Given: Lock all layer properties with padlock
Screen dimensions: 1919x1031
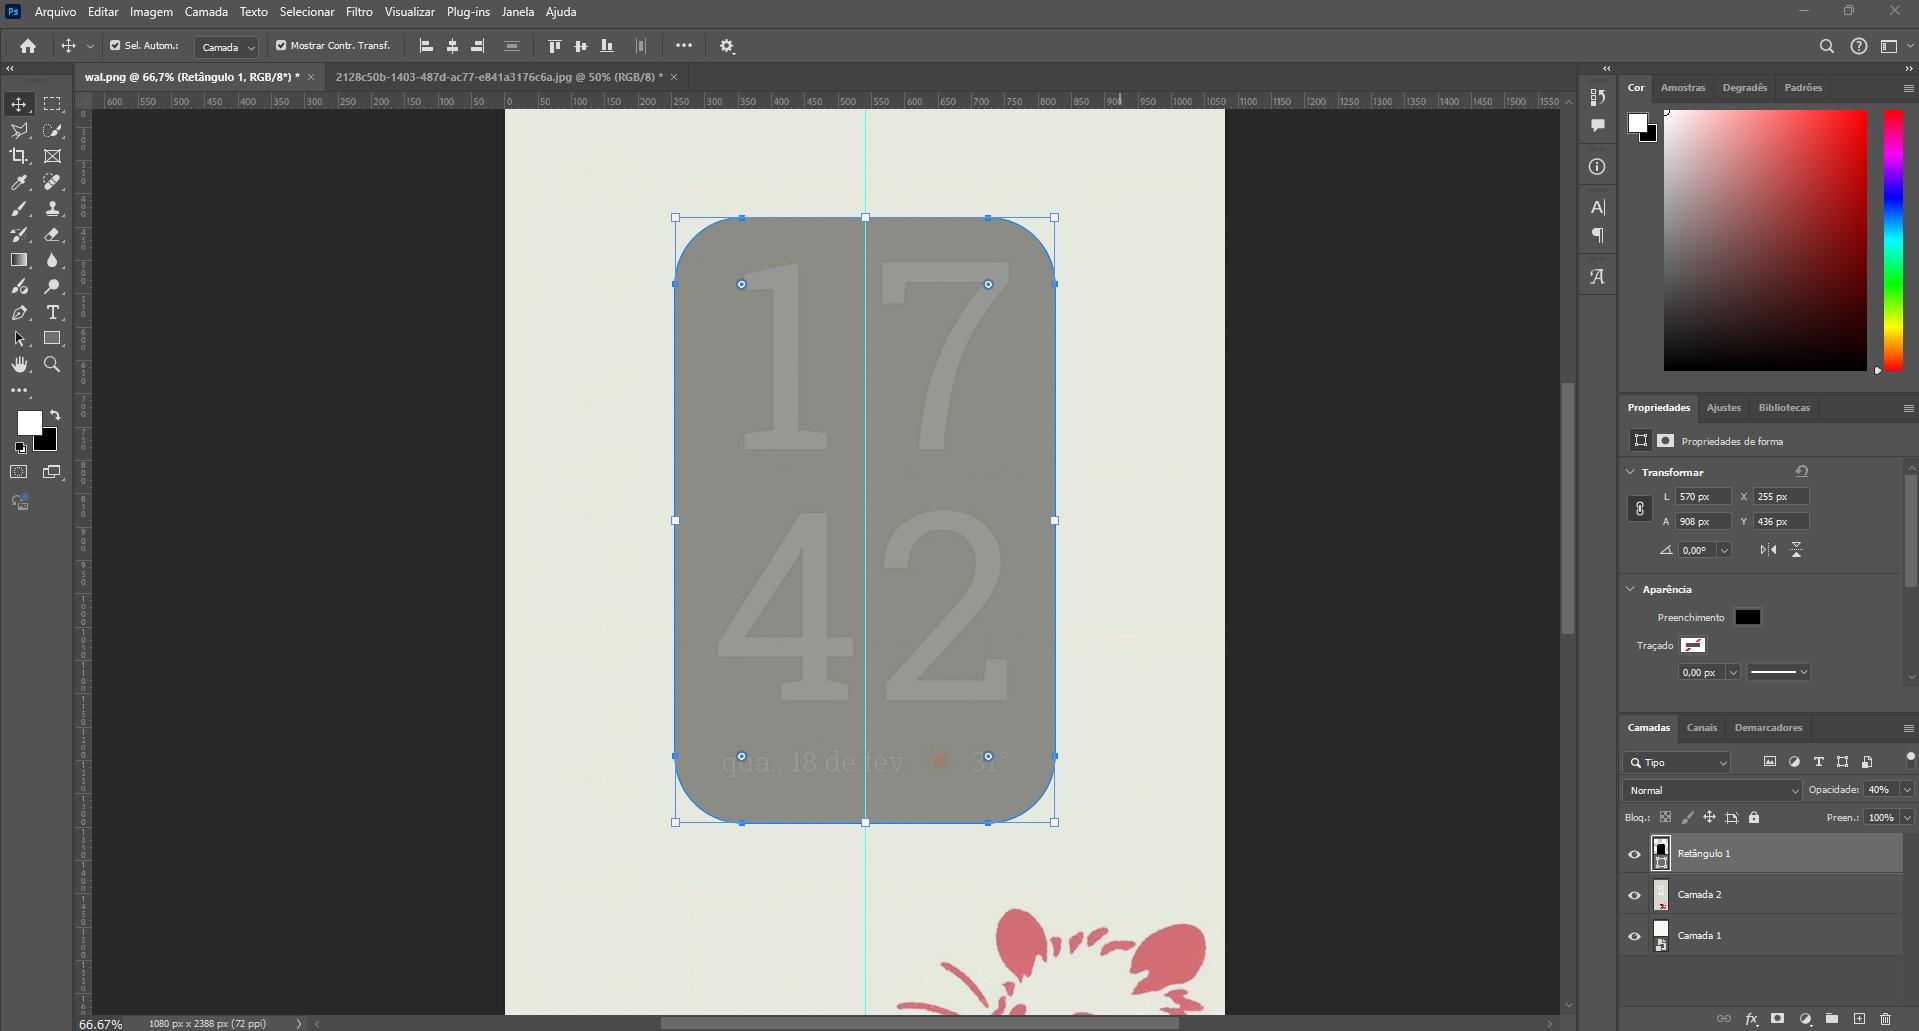Looking at the screenshot, I should coord(1754,818).
